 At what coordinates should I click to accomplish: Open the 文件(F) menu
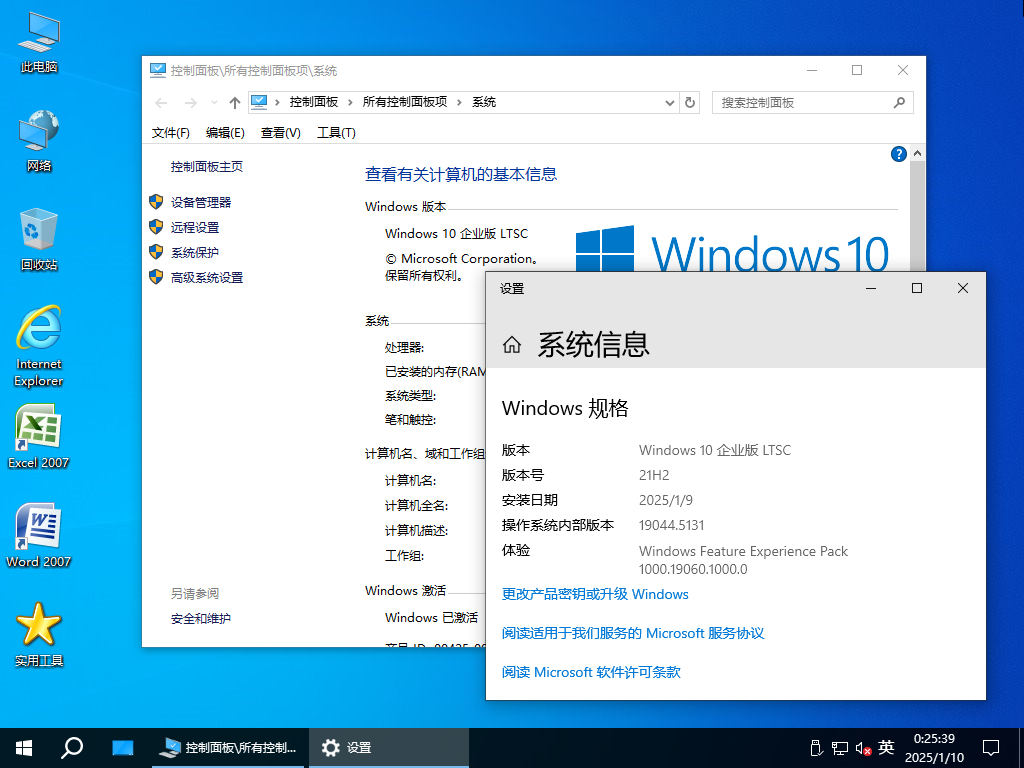click(170, 133)
